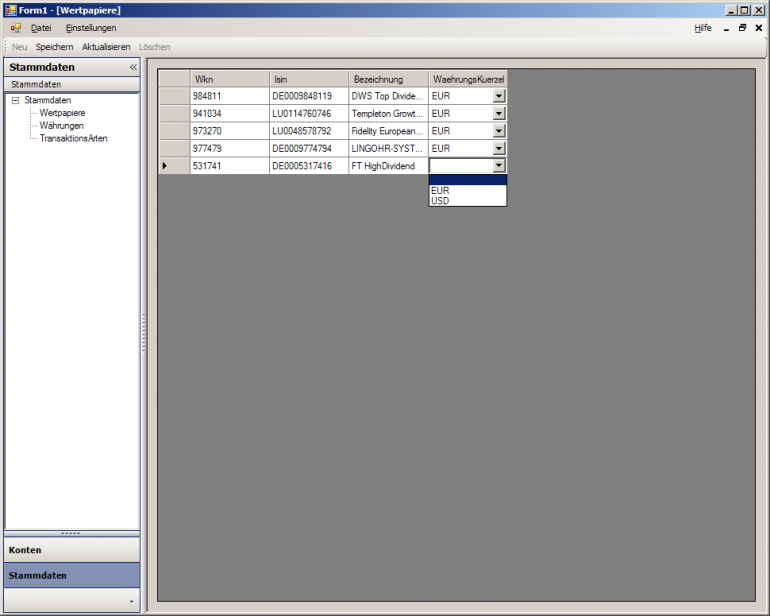Click Aktualisieren in the toolbar

click(106, 47)
